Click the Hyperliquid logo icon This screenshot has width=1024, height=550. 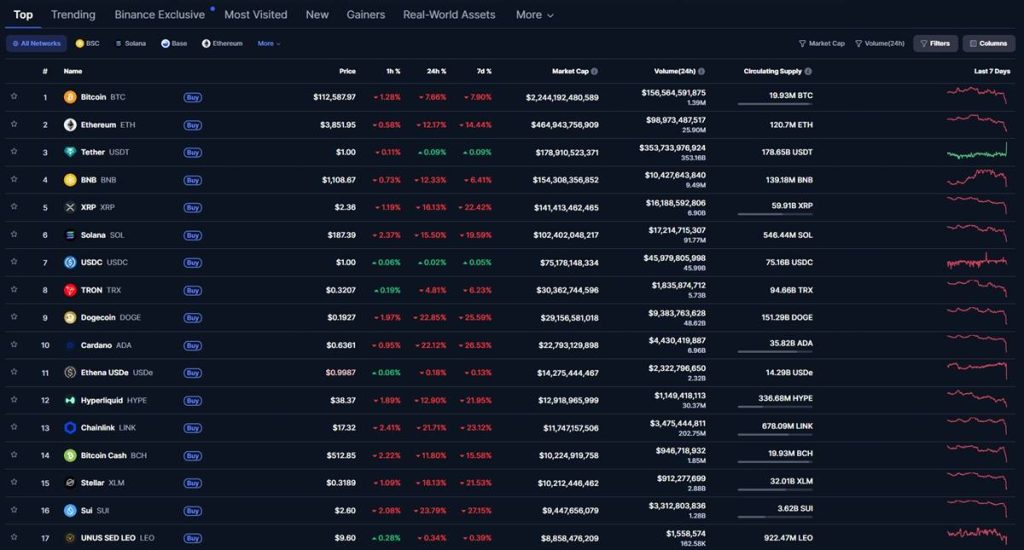pos(70,400)
